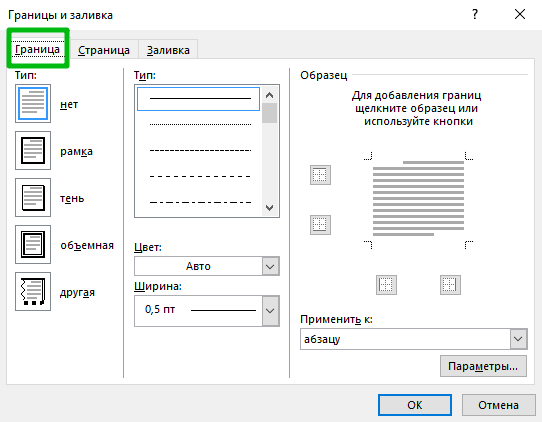This screenshot has width=542, height=422.
Task: Toggle right border button below preview
Action: point(450,285)
